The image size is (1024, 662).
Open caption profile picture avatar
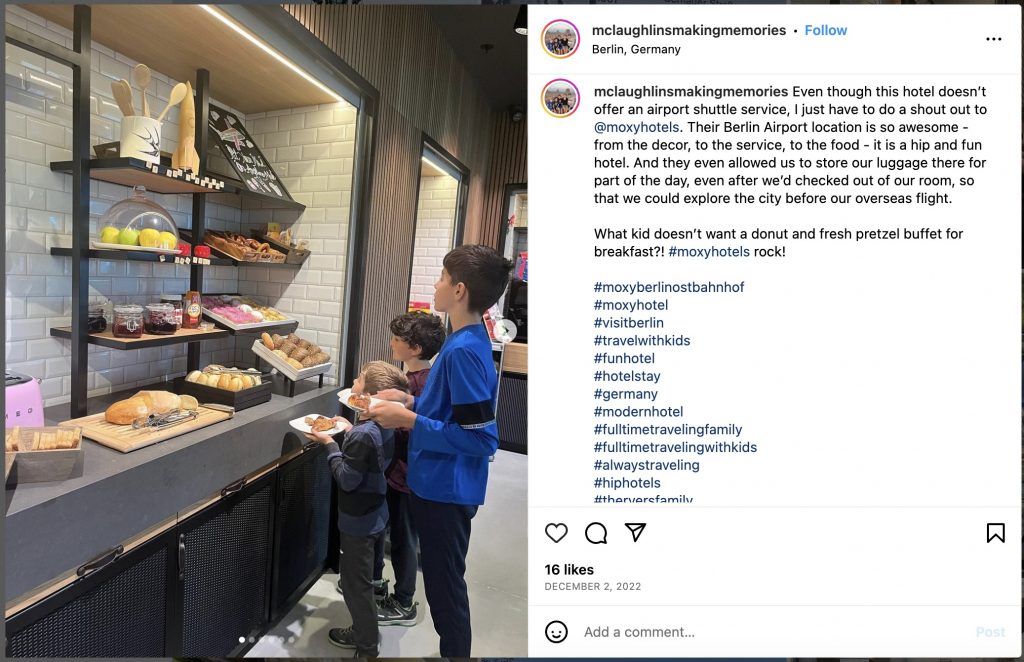[x=560, y=98]
